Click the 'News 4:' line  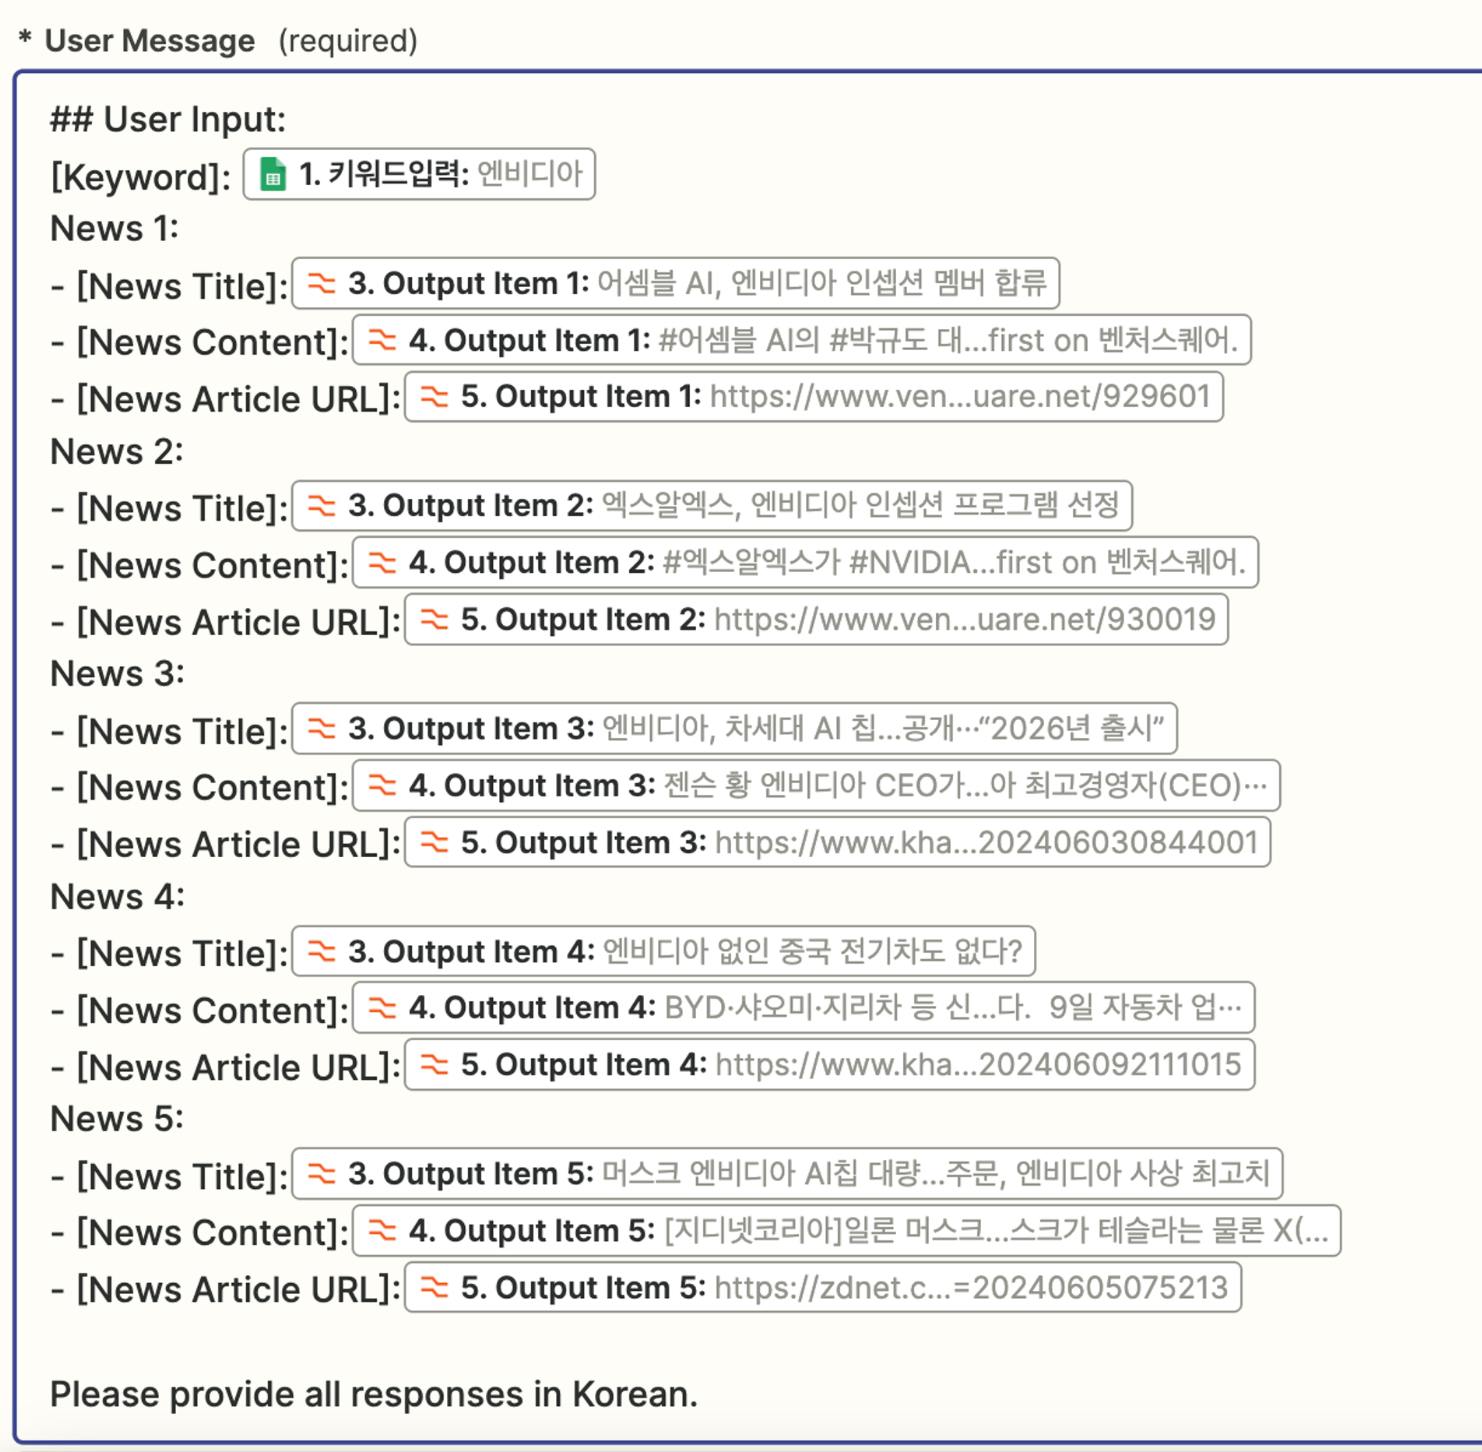coord(117,896)
